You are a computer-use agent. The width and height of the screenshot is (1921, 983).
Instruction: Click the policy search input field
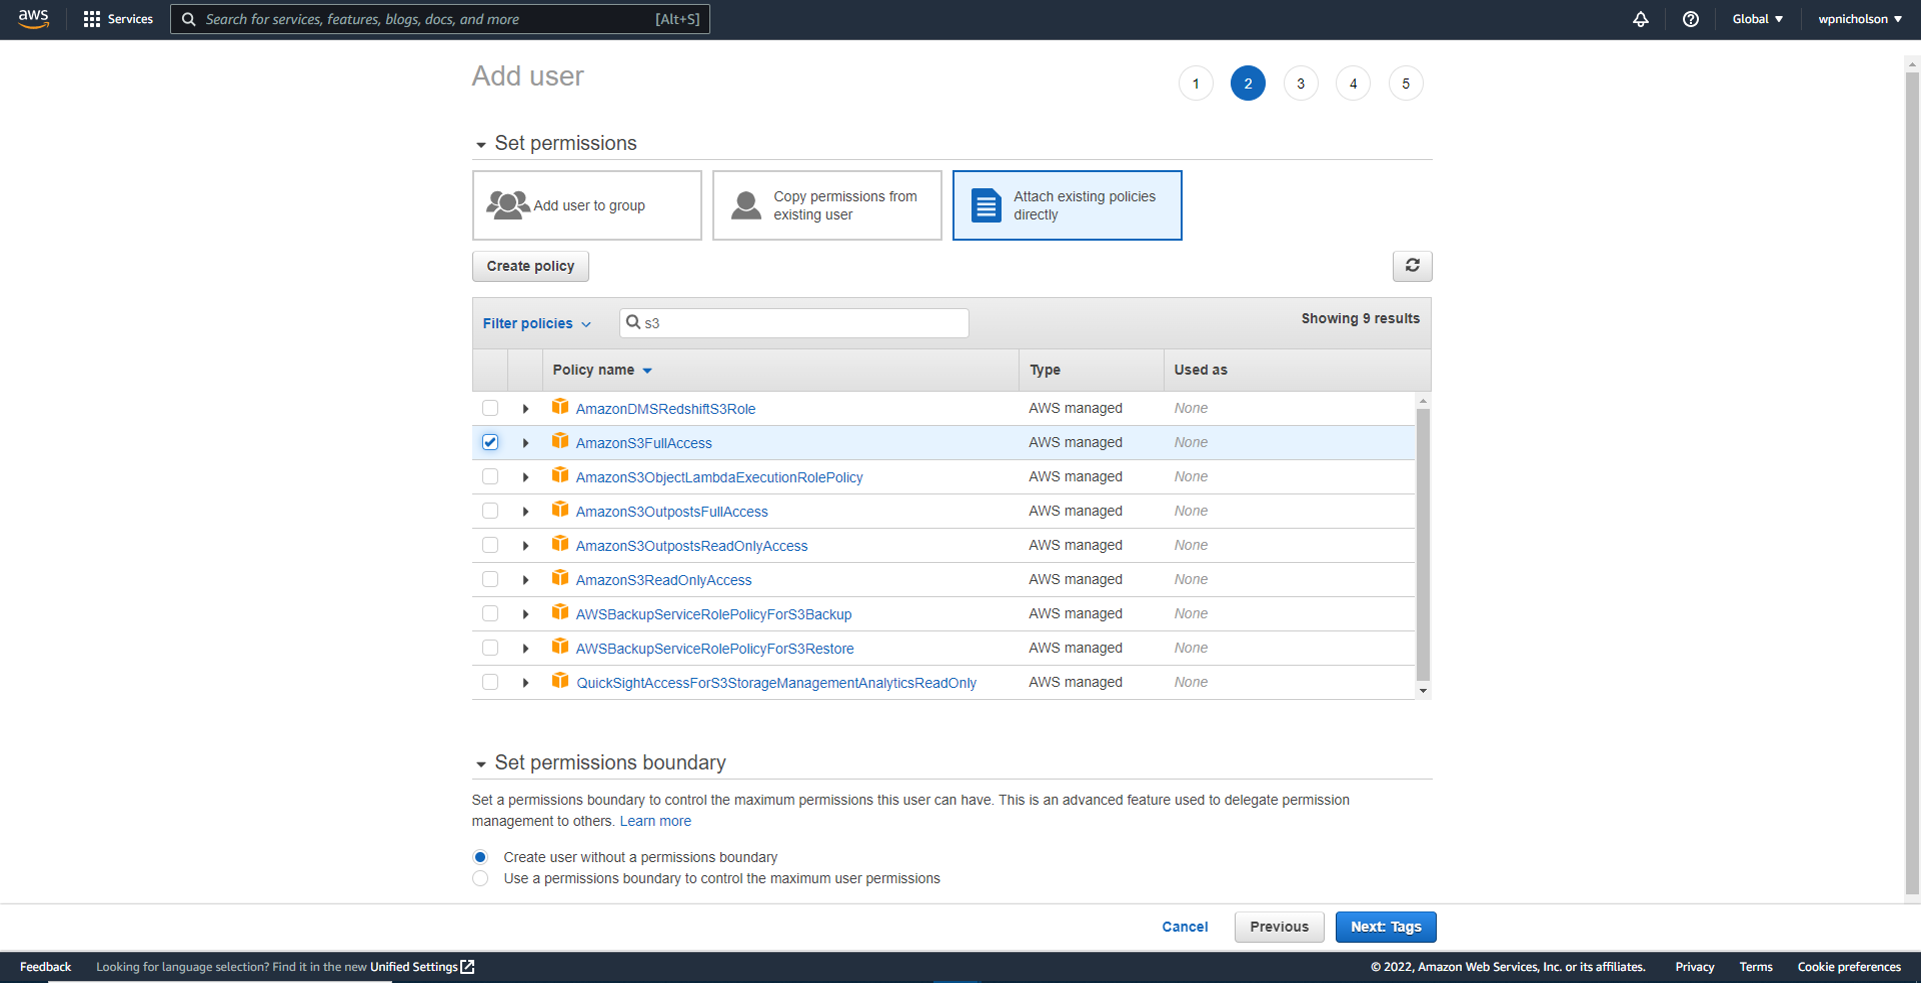[793, 322]
